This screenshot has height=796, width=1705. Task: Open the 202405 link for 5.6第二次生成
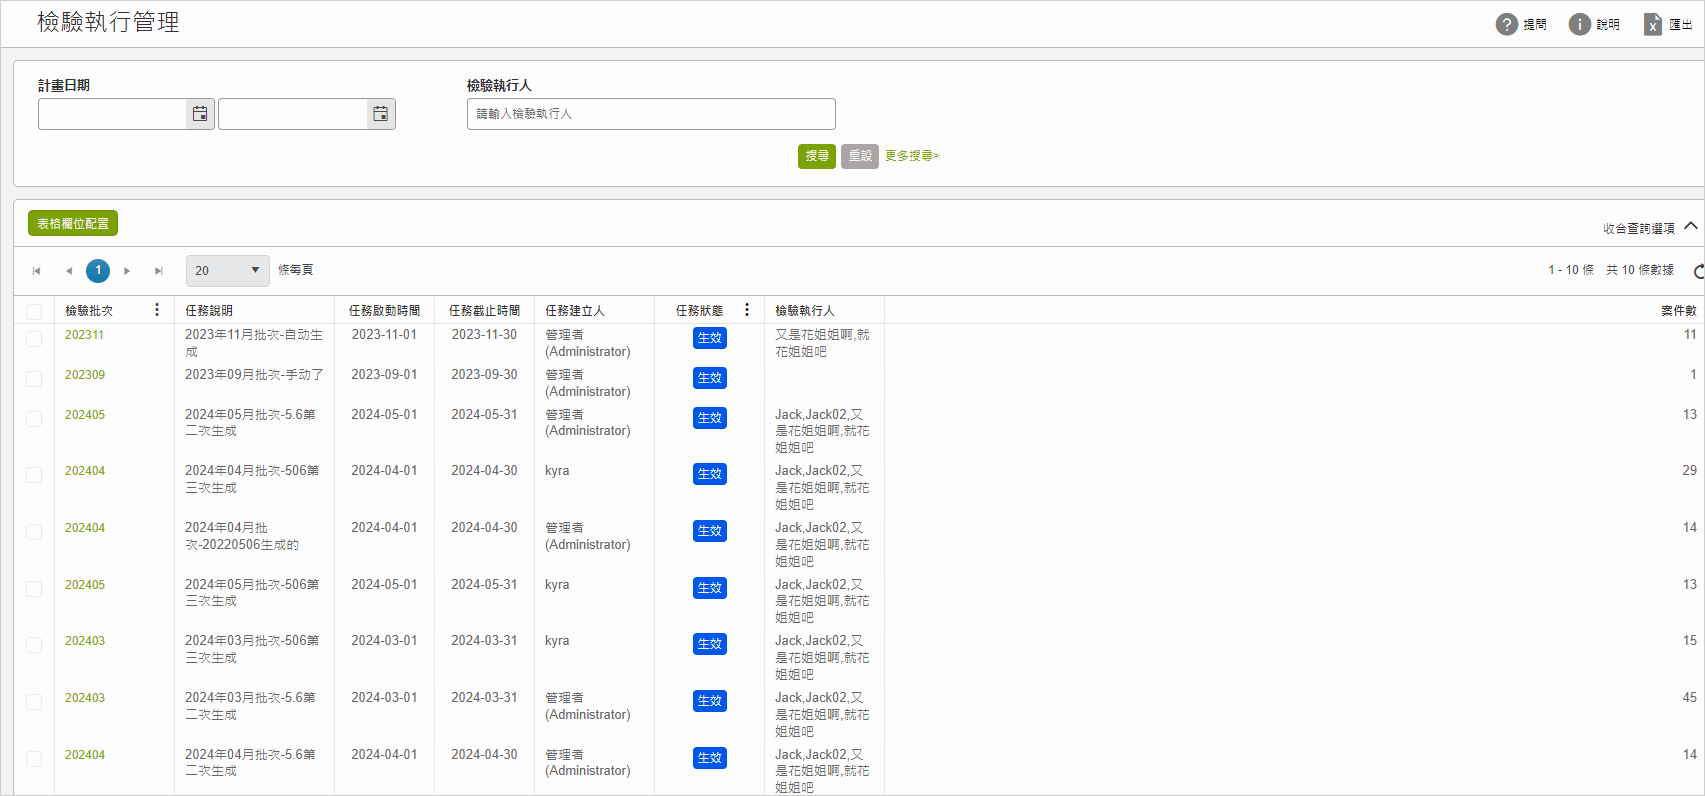click(85, 415)
